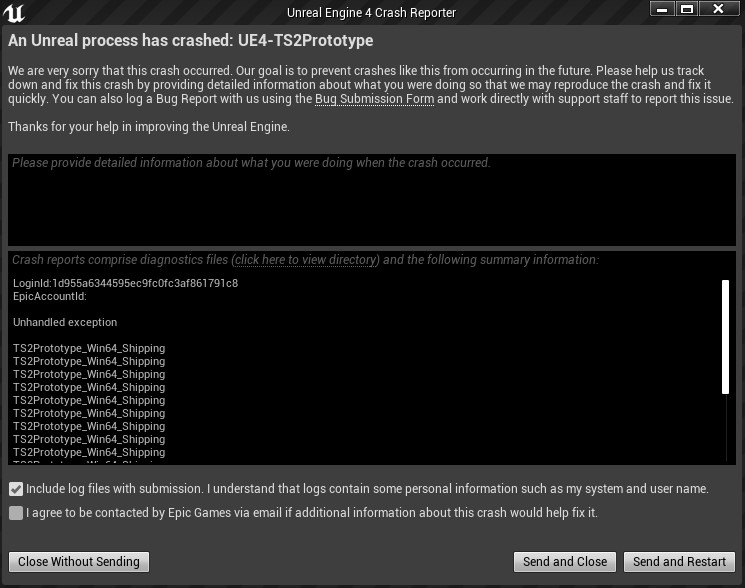Select the LoginId line in summary

point(125,283)
